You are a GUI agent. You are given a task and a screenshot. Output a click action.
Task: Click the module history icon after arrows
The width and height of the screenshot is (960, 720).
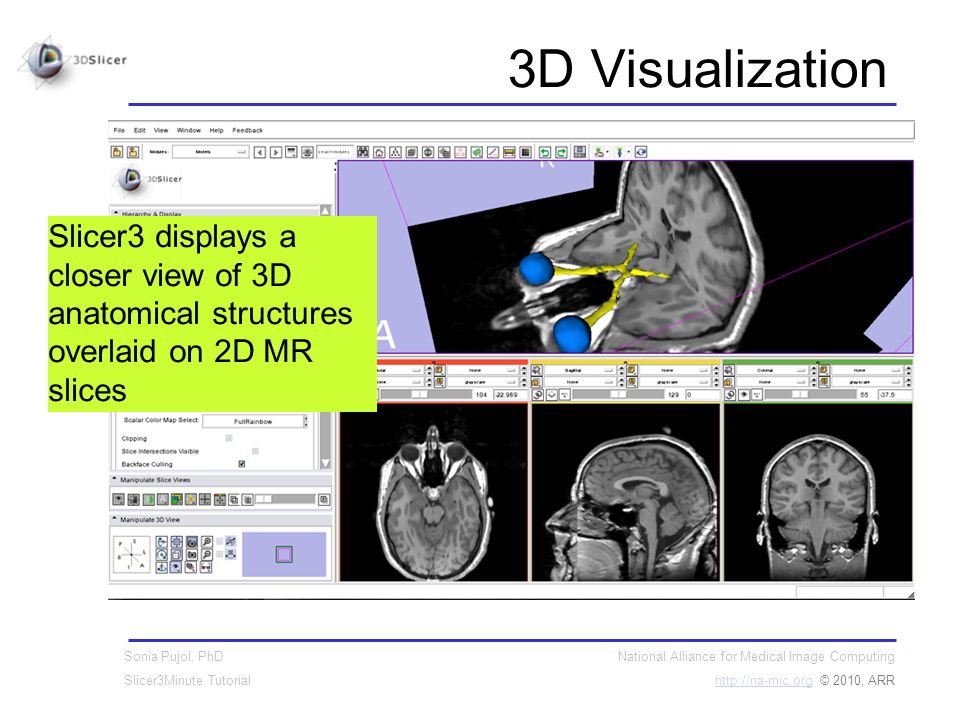[x=291, y=152]
